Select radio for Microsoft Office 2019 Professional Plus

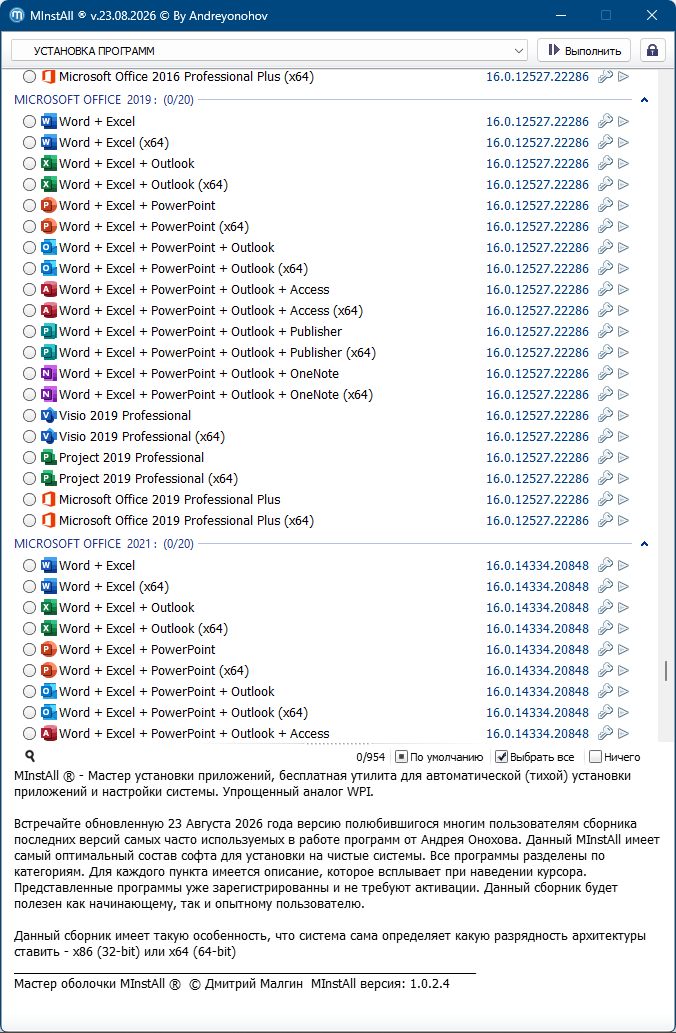(x=29, y=500)
